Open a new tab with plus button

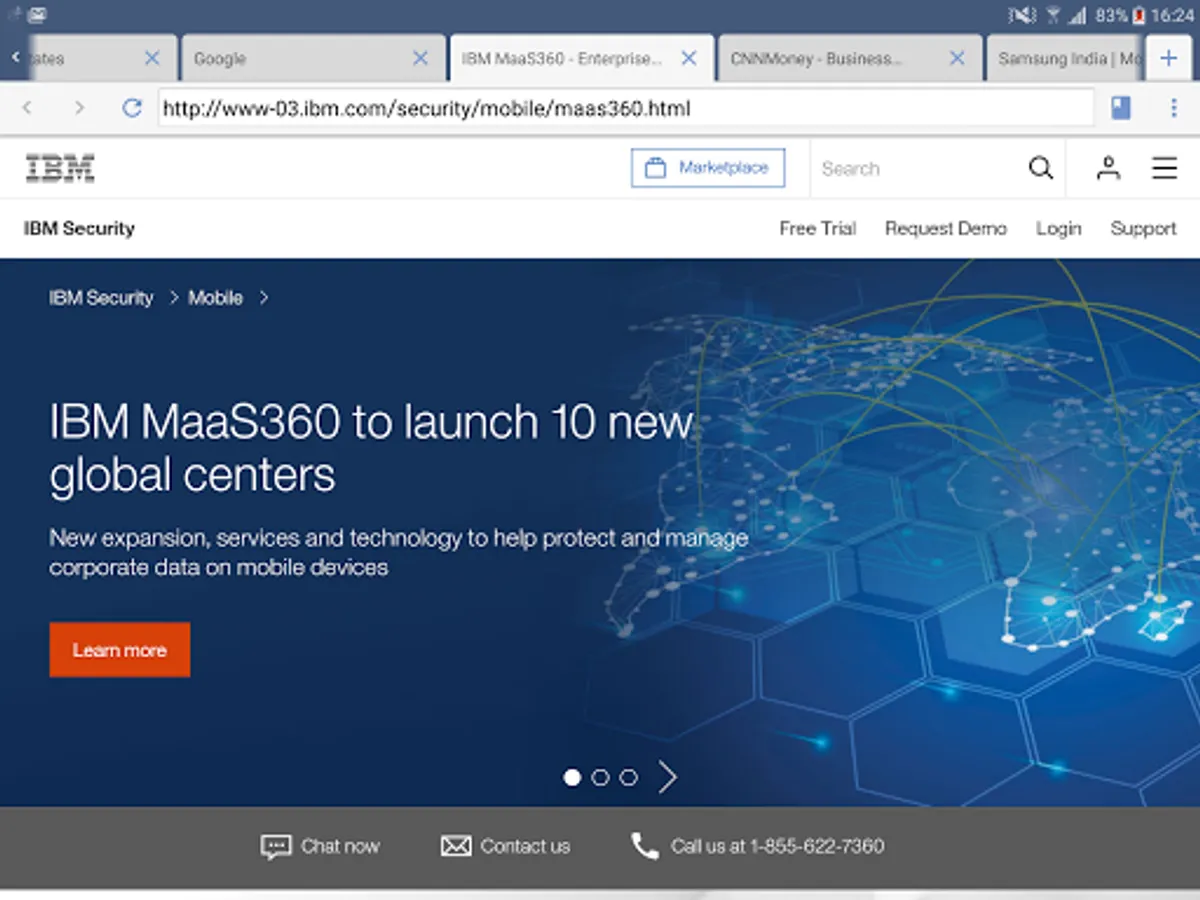[1168, 58]
